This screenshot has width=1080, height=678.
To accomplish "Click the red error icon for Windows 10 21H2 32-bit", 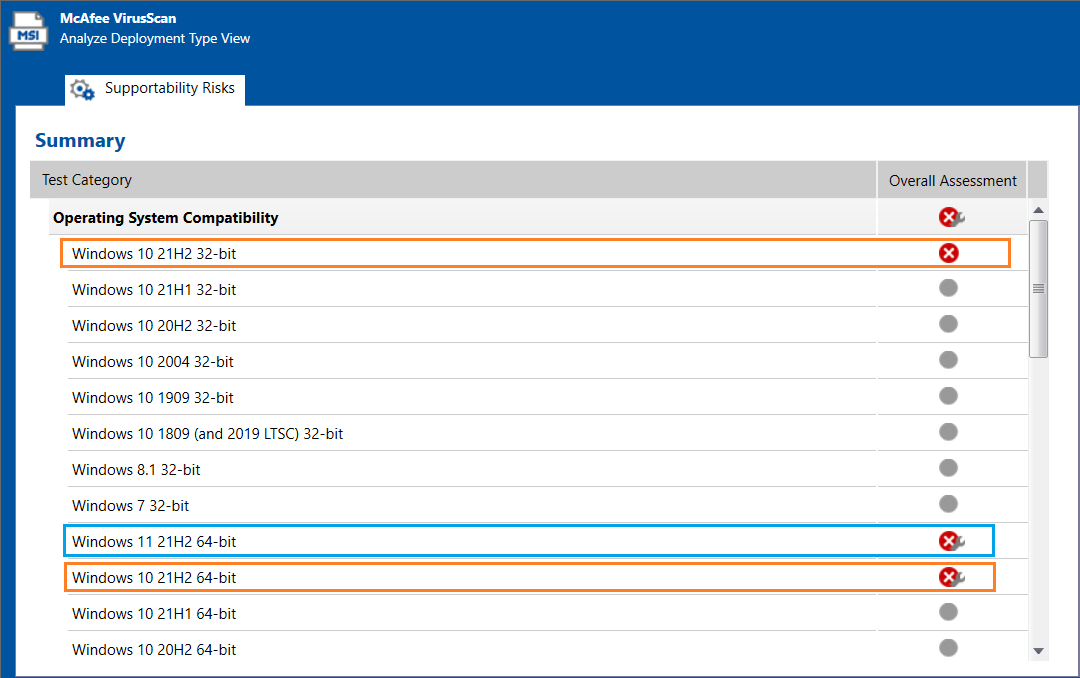I will click(948, 253).
